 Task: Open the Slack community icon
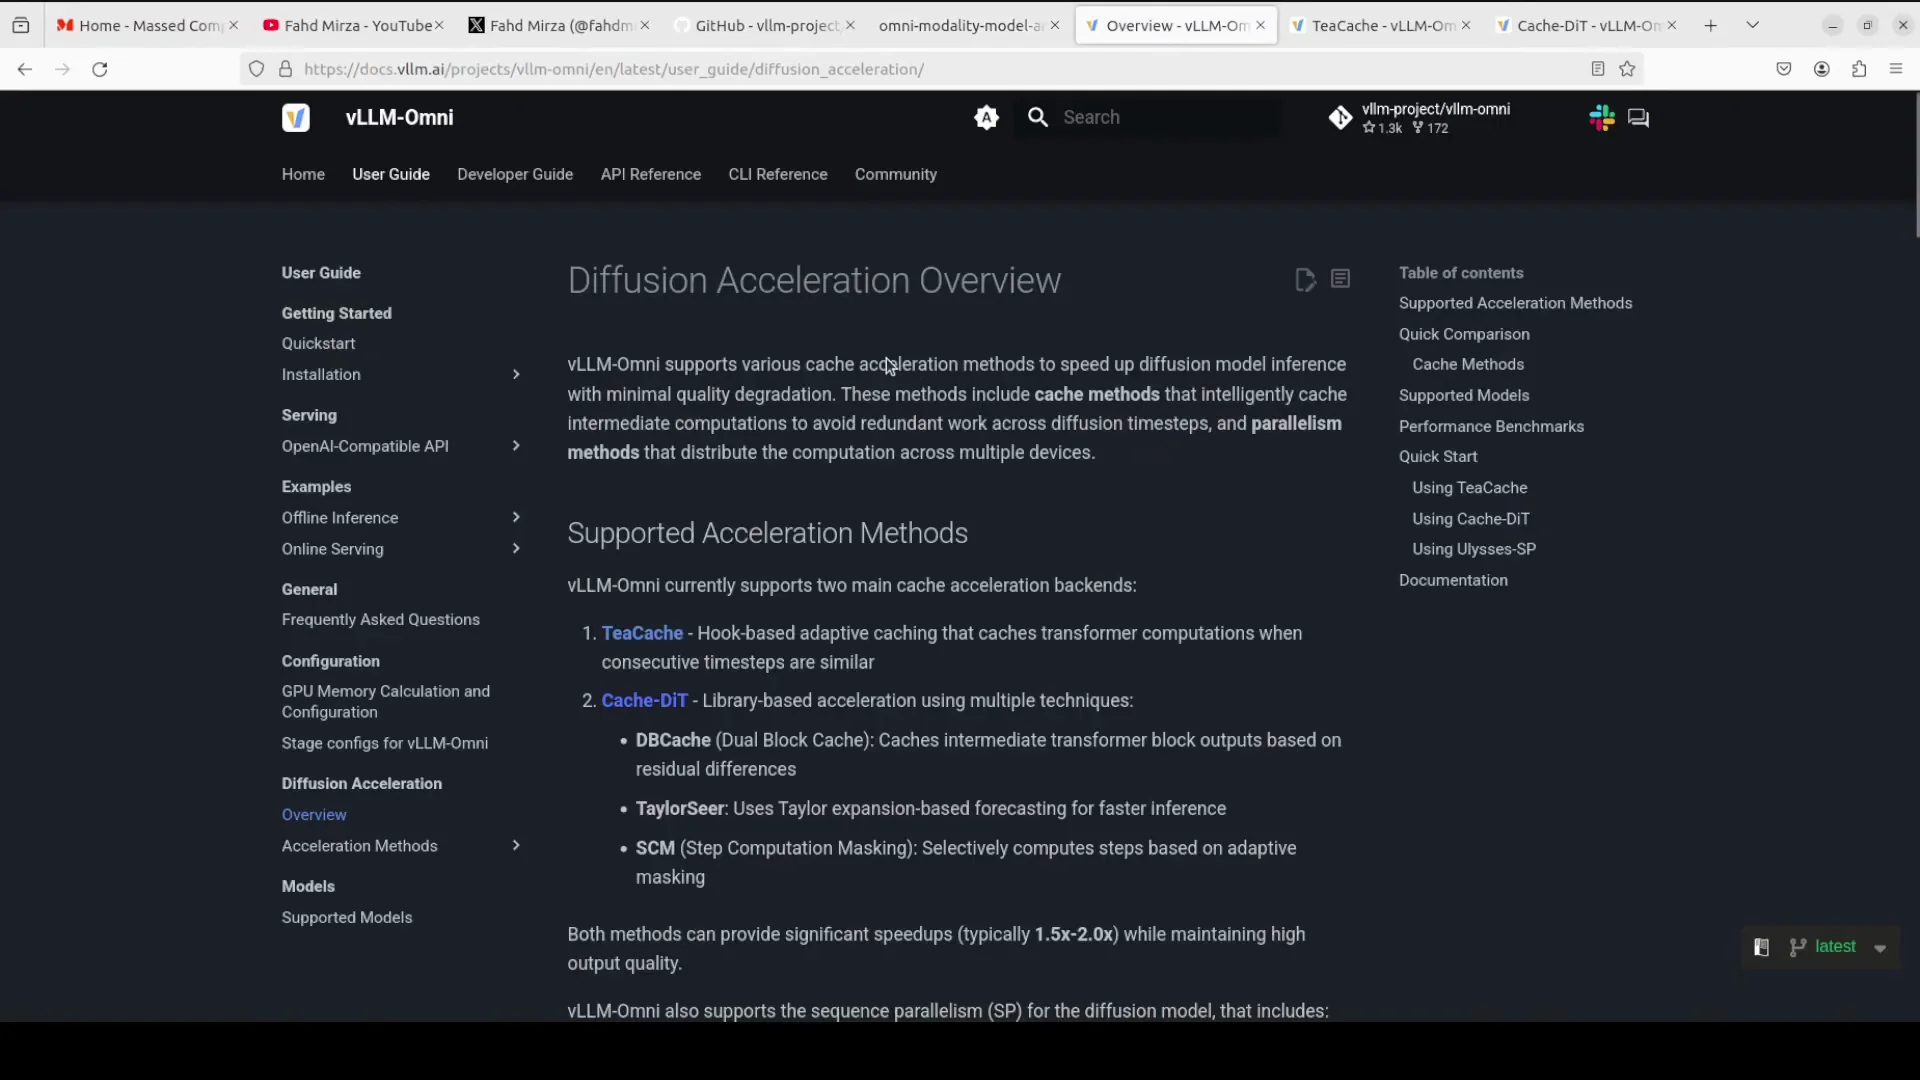pos(1602,118)
